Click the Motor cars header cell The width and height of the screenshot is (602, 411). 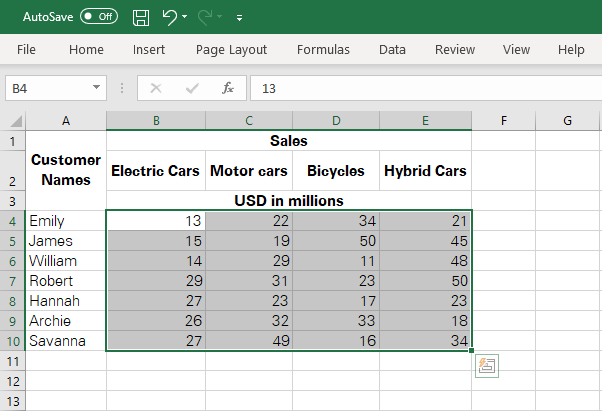249,170
